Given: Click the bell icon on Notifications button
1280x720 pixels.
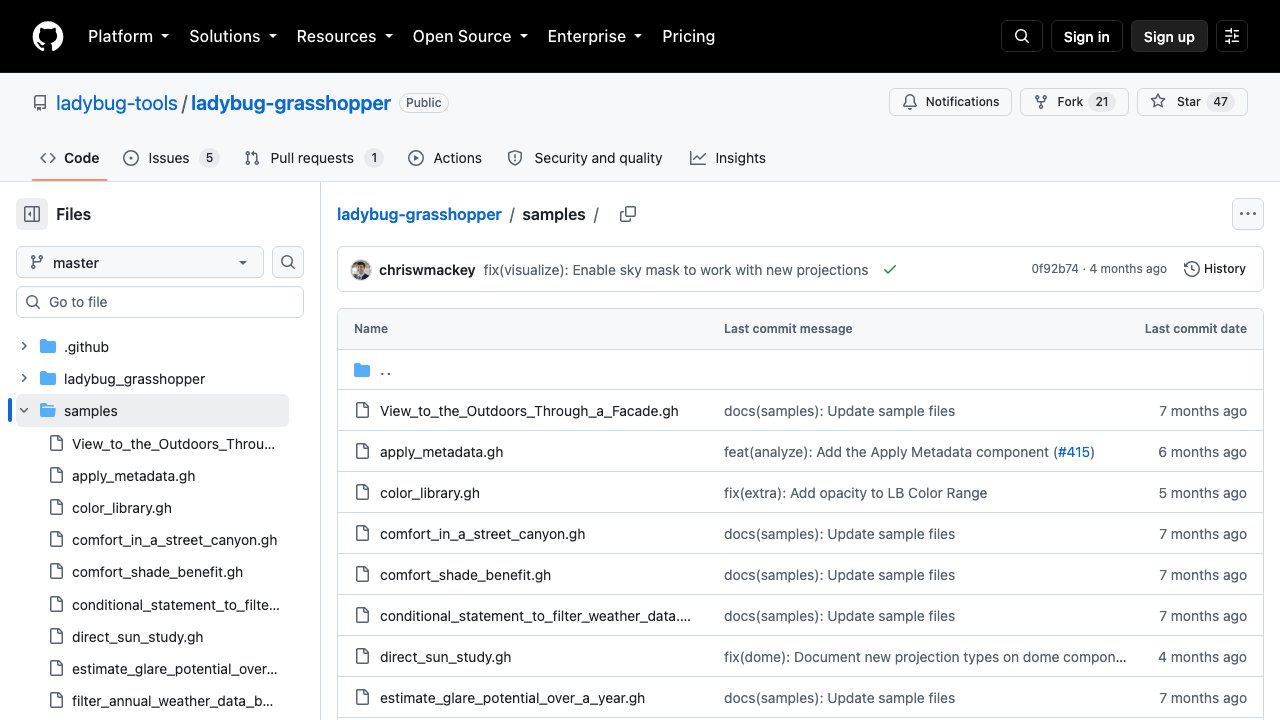Looking at the screenshot, I should pyautogui.click(x=910, y=102).
